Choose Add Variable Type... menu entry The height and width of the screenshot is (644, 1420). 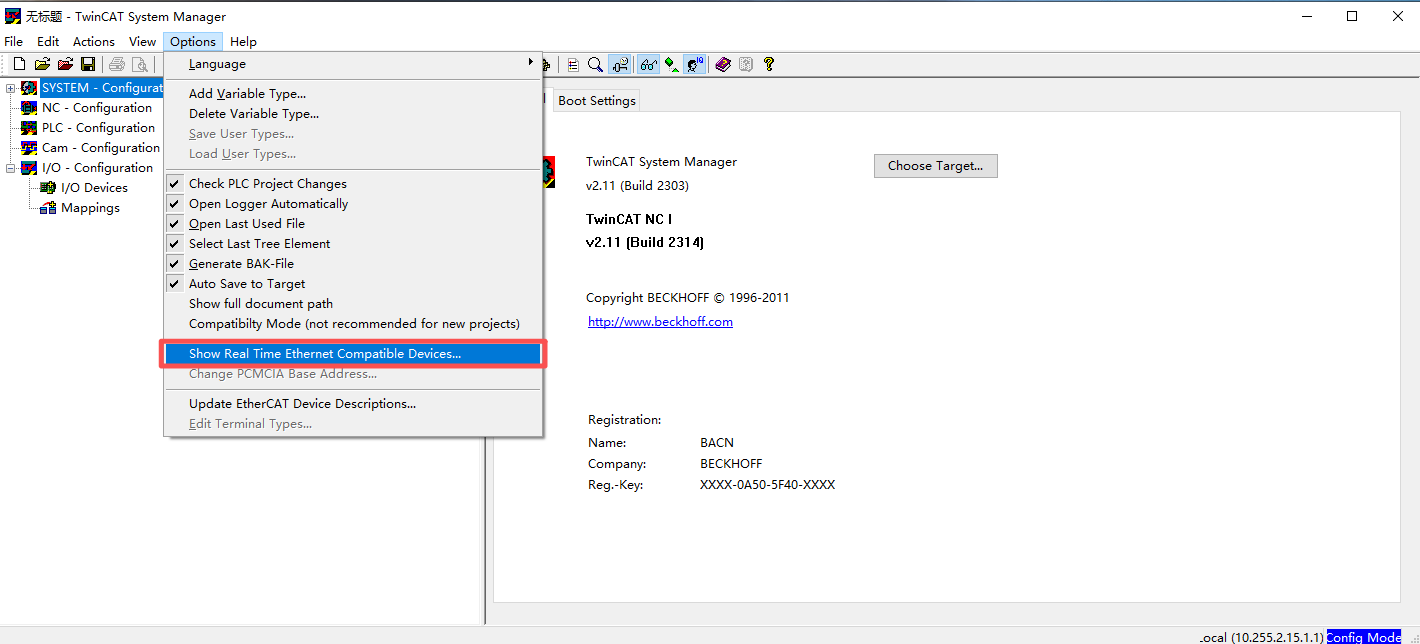click(x=353, y=94)
